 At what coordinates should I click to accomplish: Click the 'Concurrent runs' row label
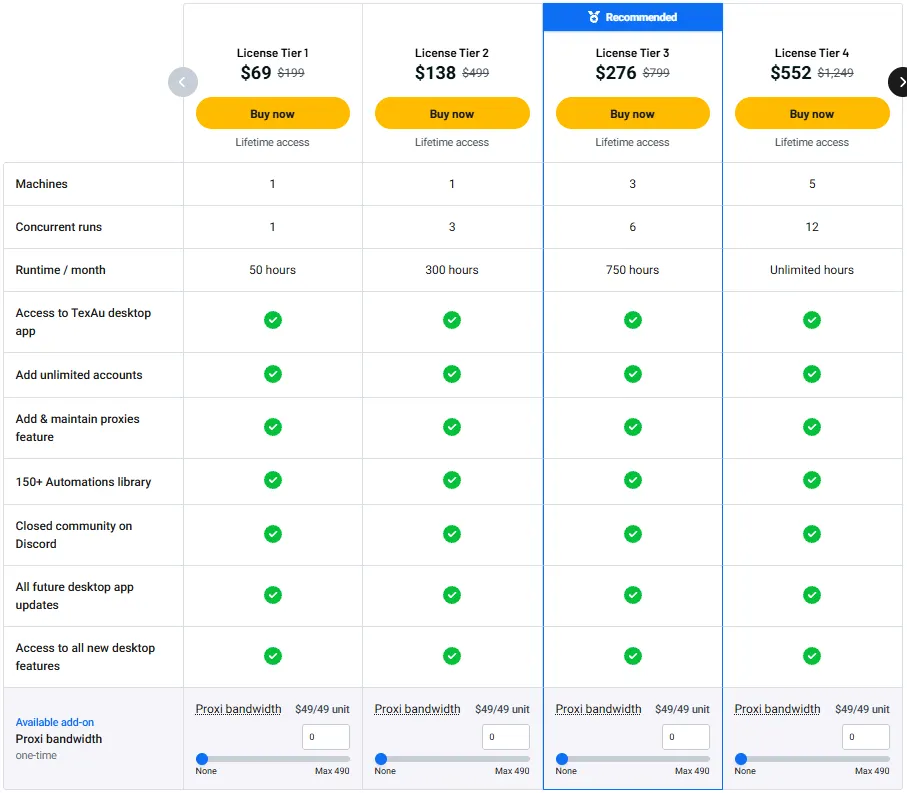(58, 227)
